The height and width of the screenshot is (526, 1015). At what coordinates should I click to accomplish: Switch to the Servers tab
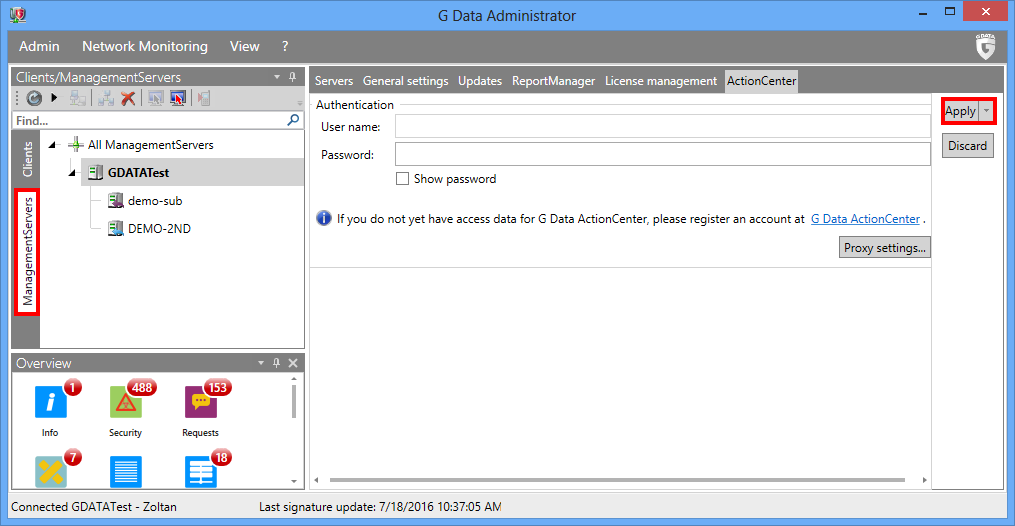point(334,81)
